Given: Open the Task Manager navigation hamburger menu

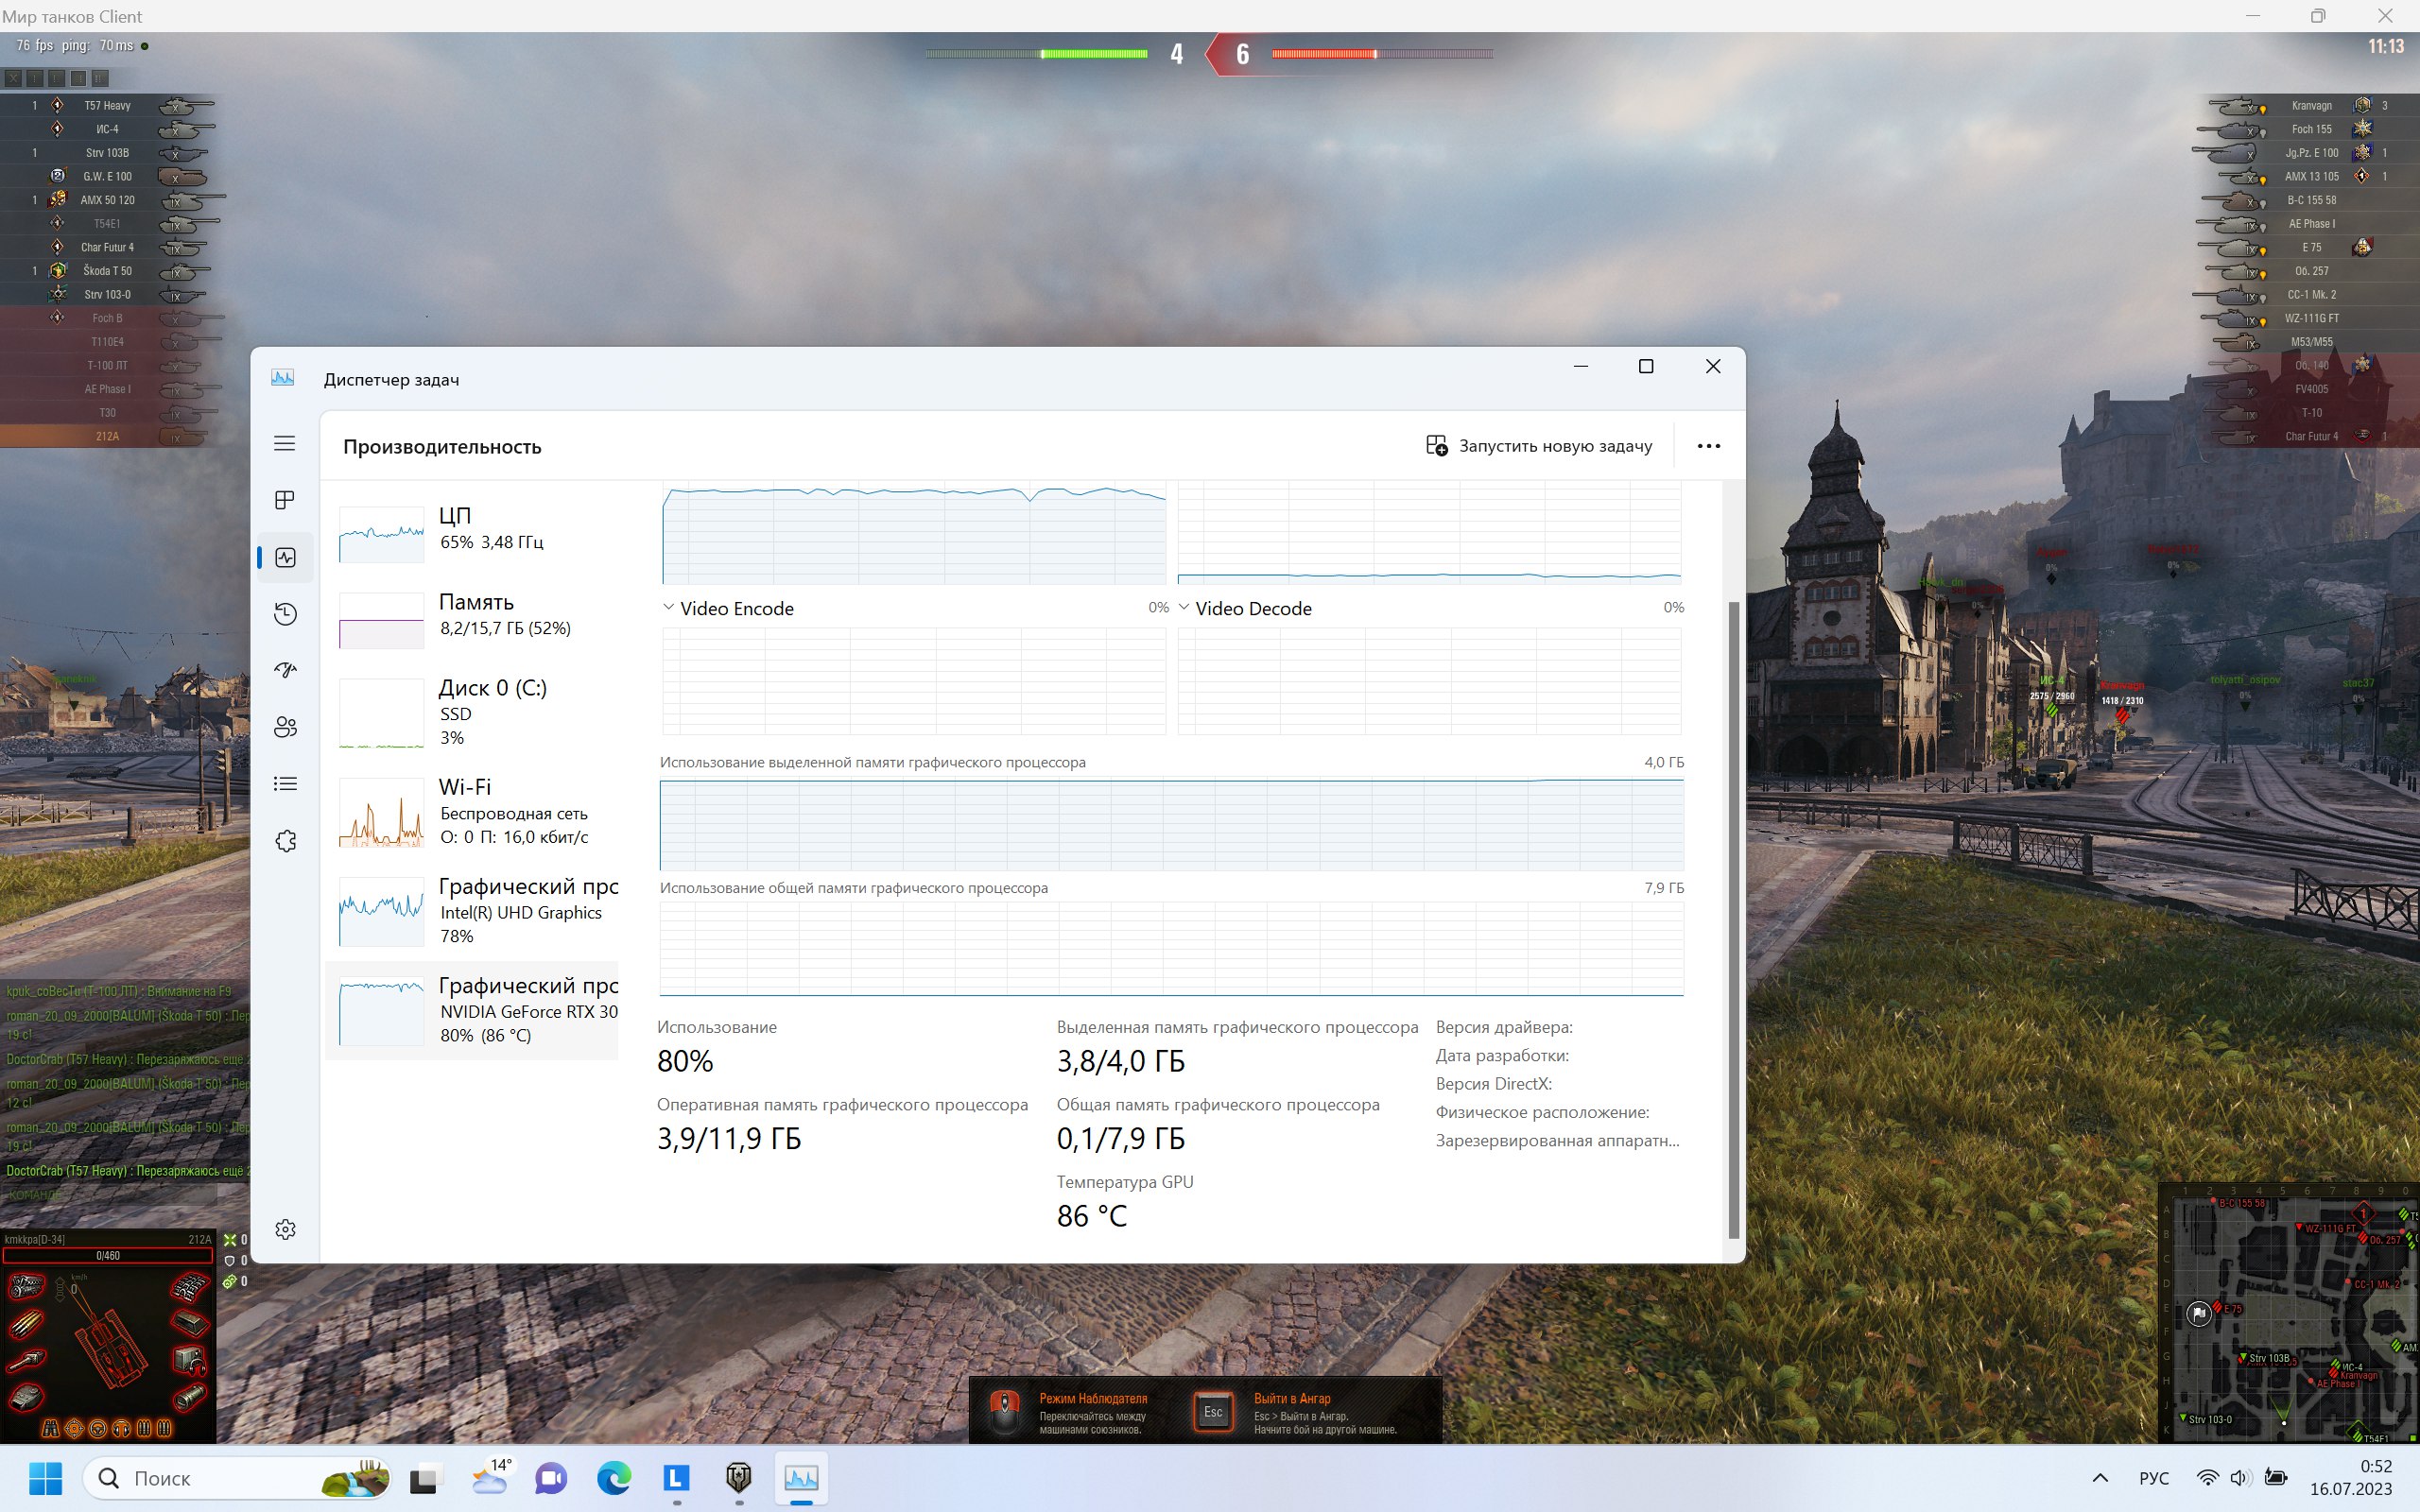Looking at the screenshot, I should tap(285, 443).
